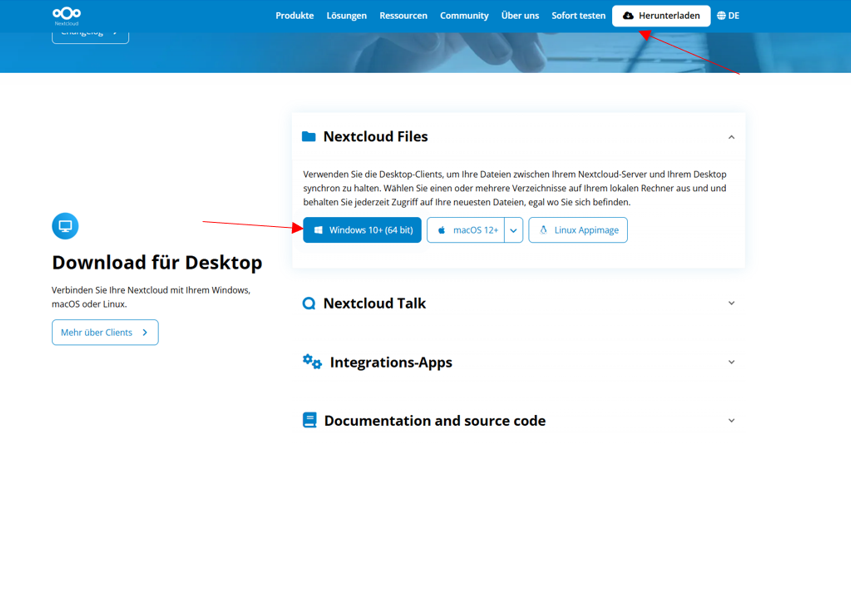The image size is (851, 604).
Task: Download the Windows 10+ (64 bit) client
Action: (362, 230)
